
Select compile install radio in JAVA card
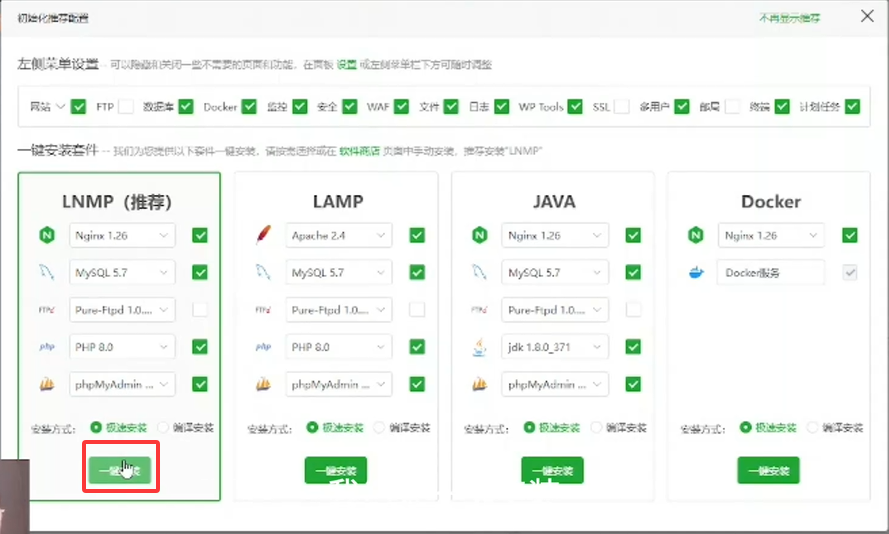pyautogui.click(x=596, y=427)
